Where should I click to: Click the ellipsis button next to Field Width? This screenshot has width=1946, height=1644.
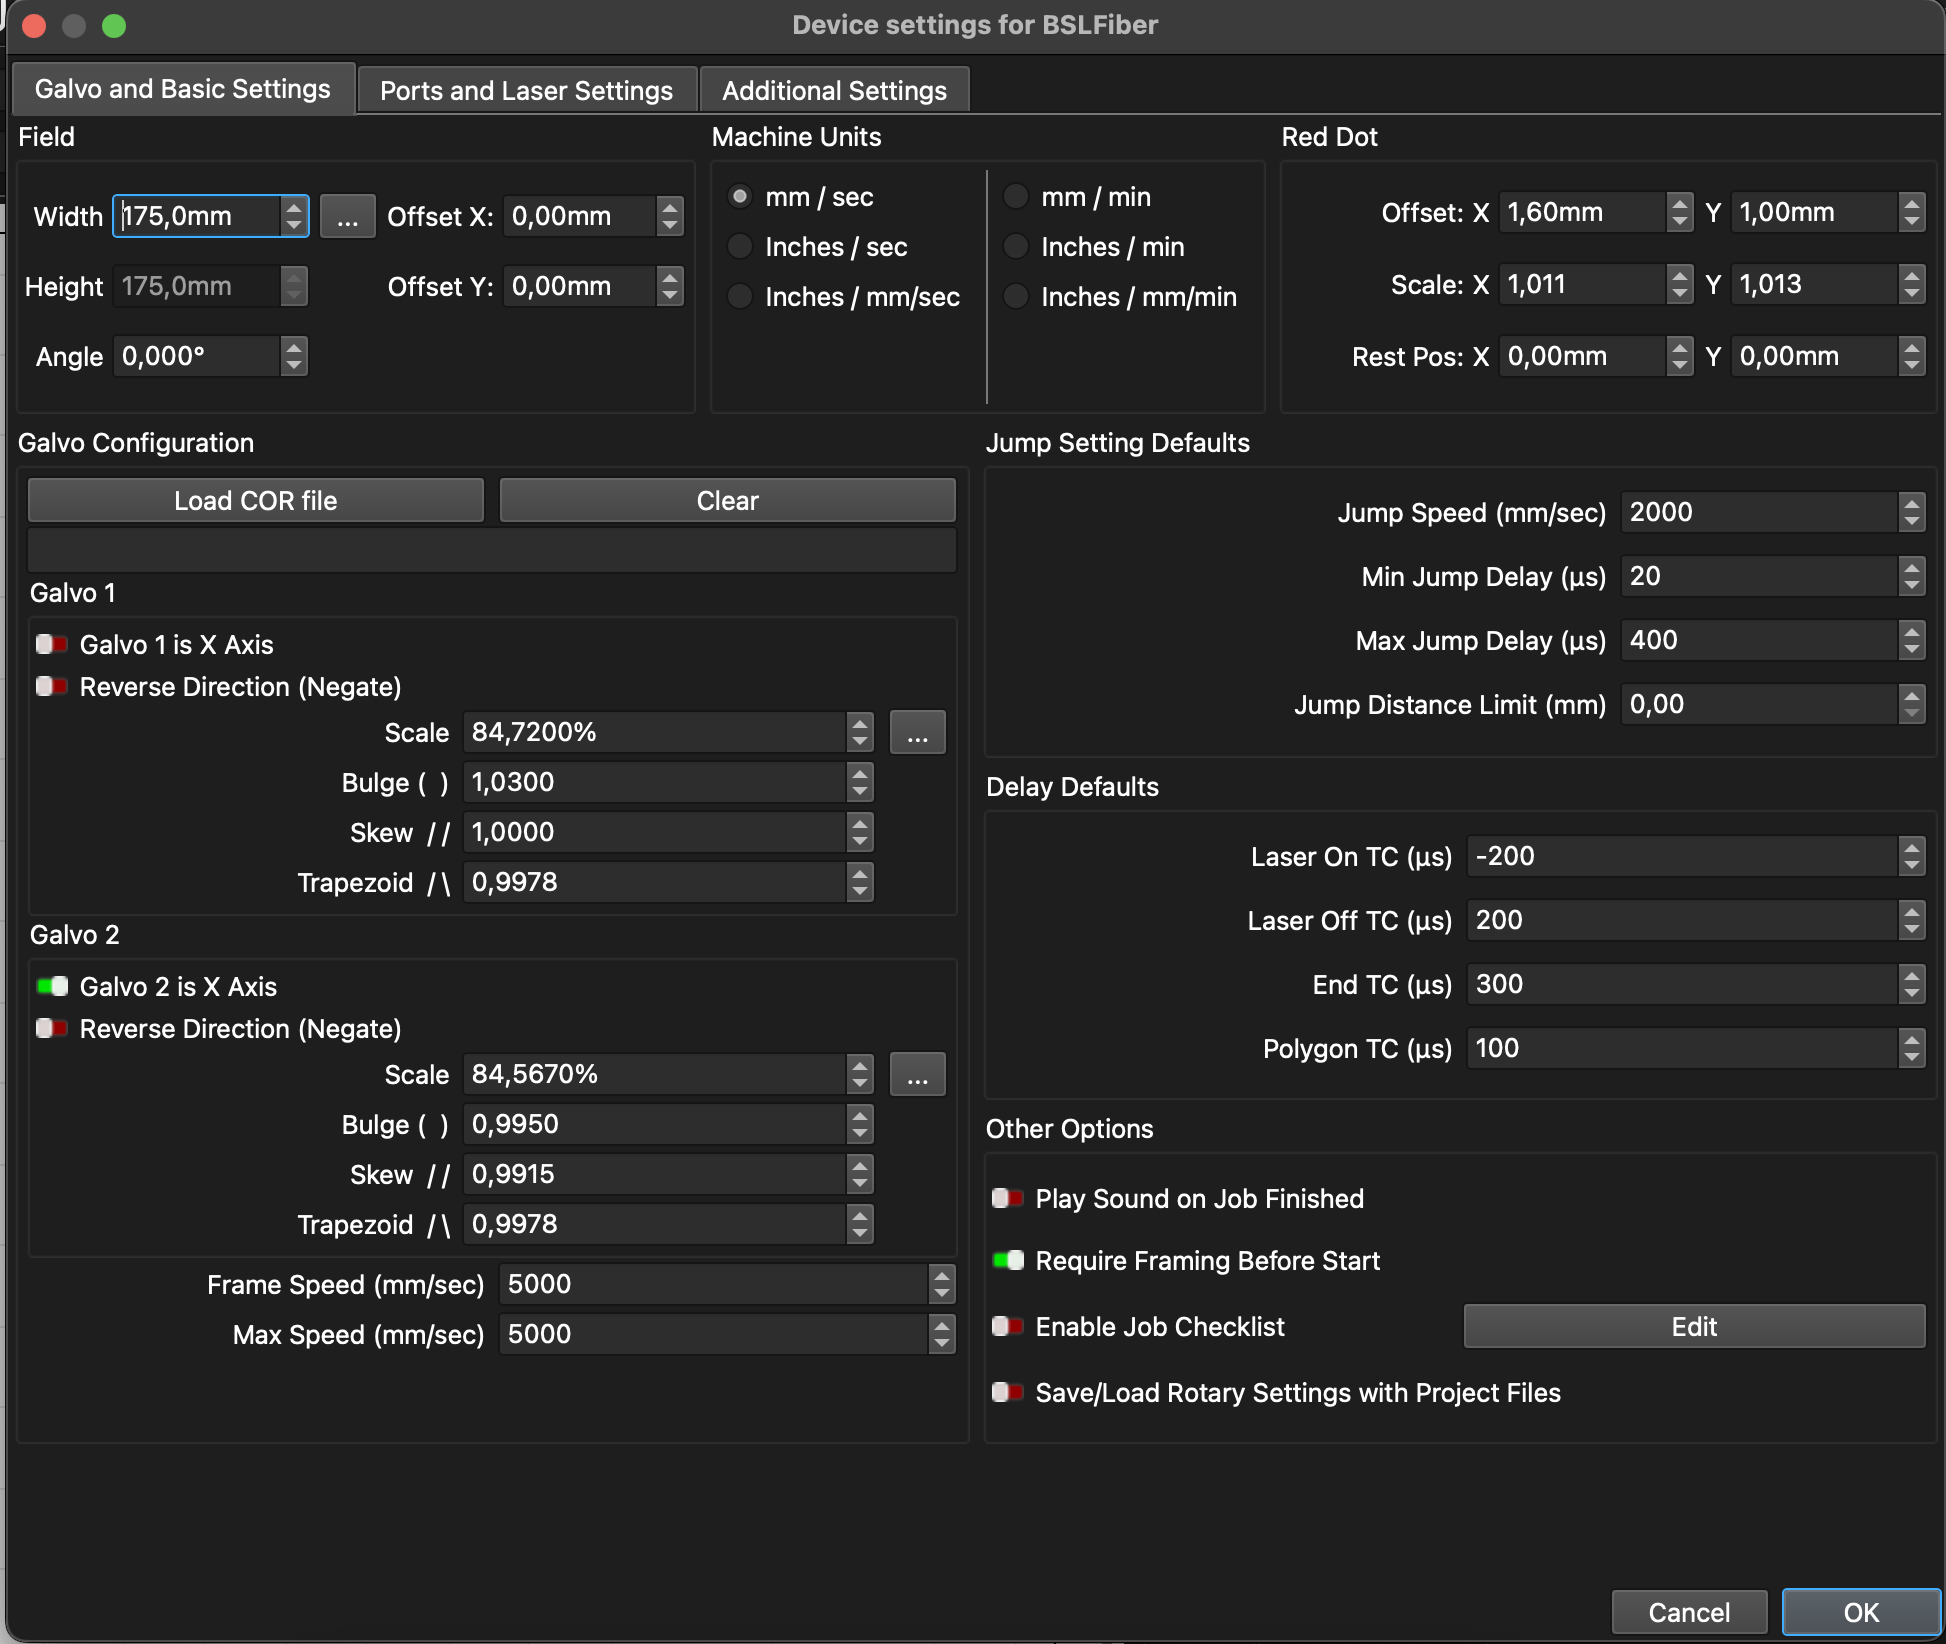347,217
